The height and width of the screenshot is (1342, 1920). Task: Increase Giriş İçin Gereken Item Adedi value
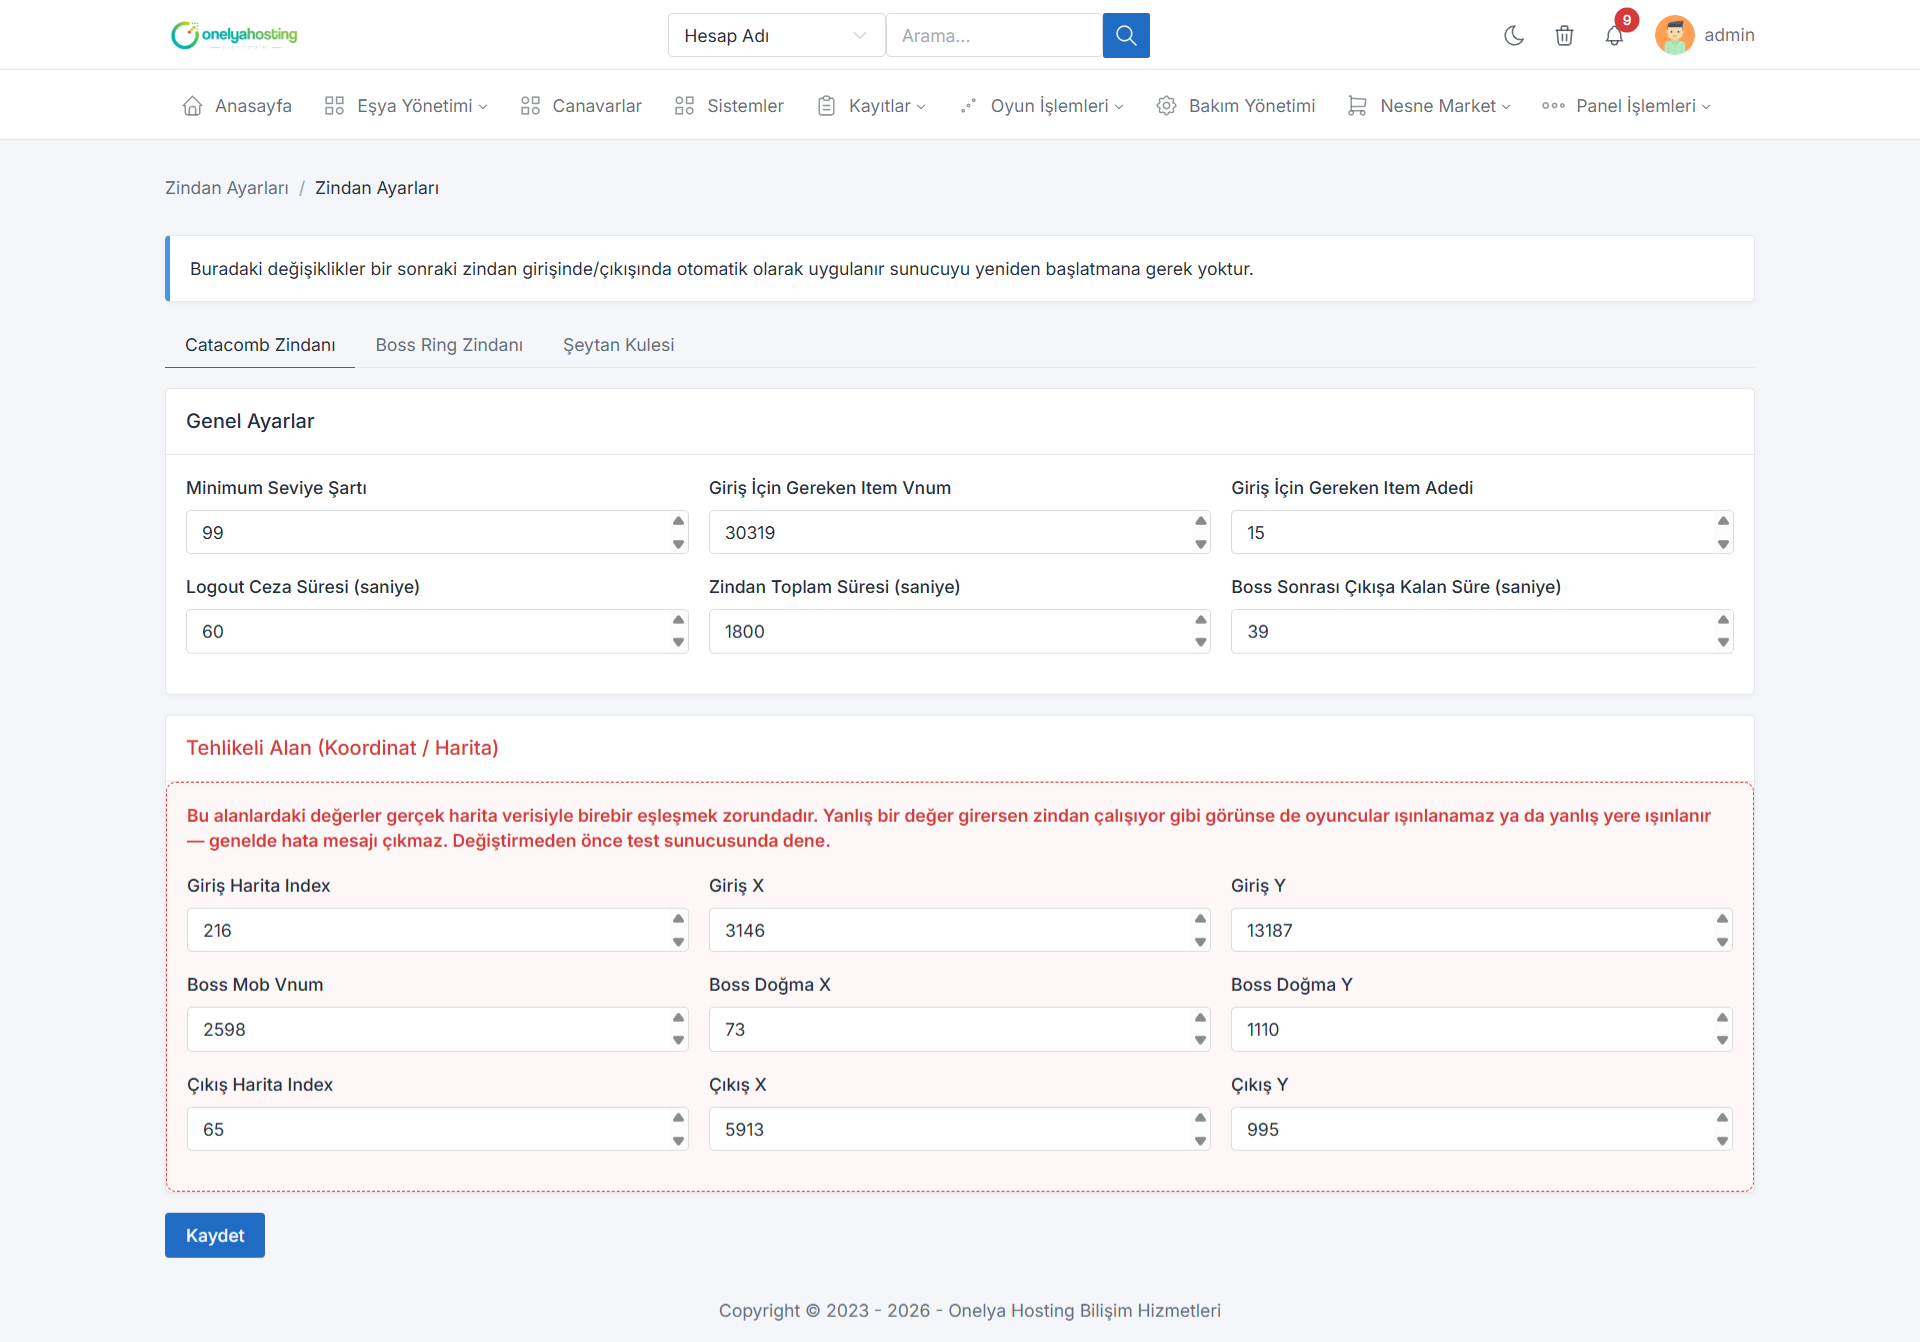[x=1723, y=521]
